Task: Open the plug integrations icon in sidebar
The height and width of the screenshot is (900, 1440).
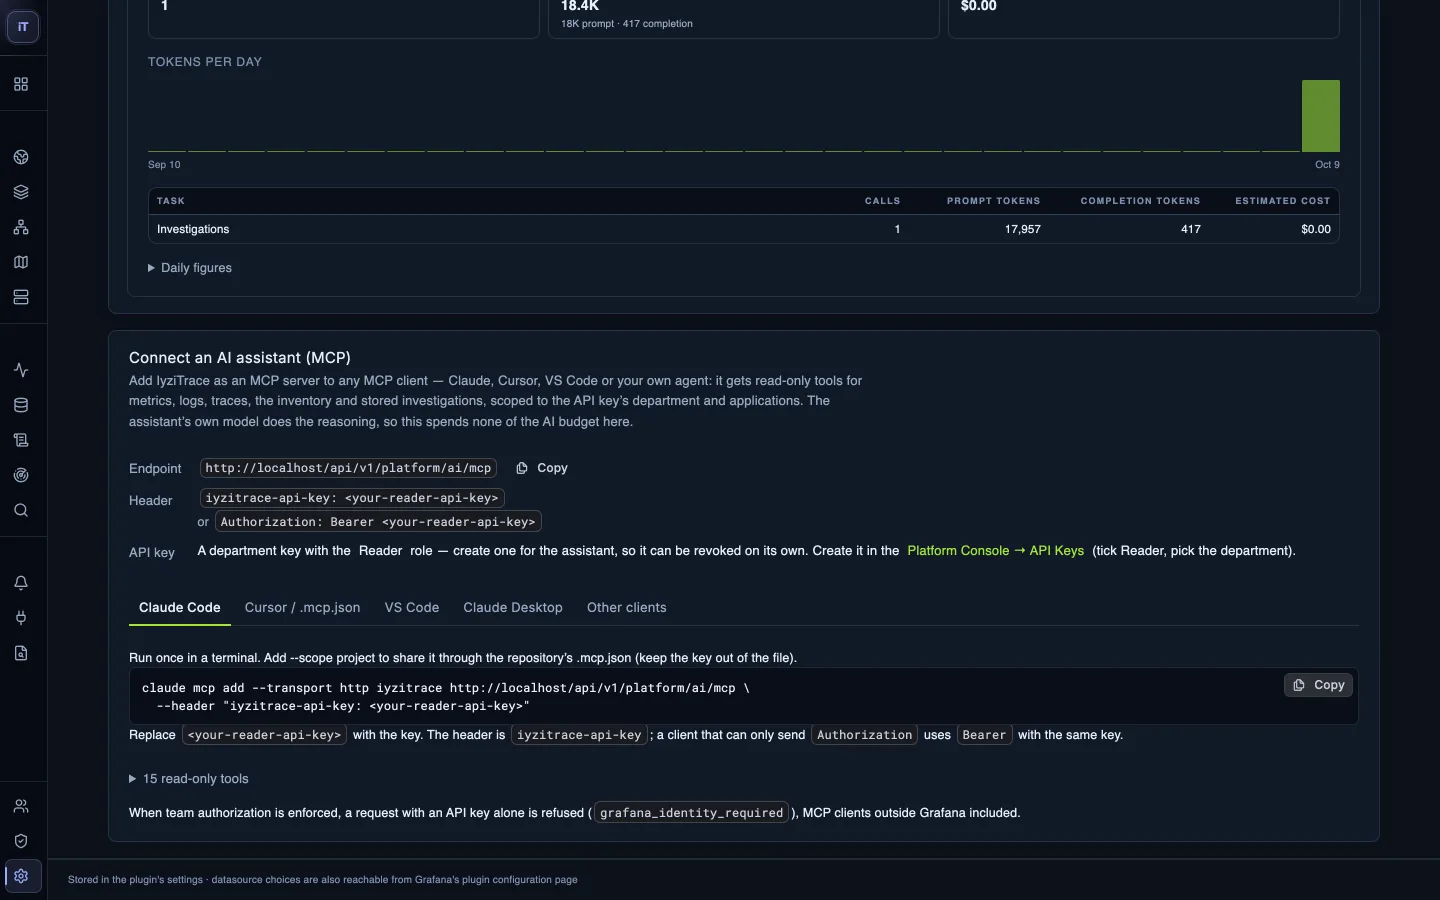Action: [21, 618]
